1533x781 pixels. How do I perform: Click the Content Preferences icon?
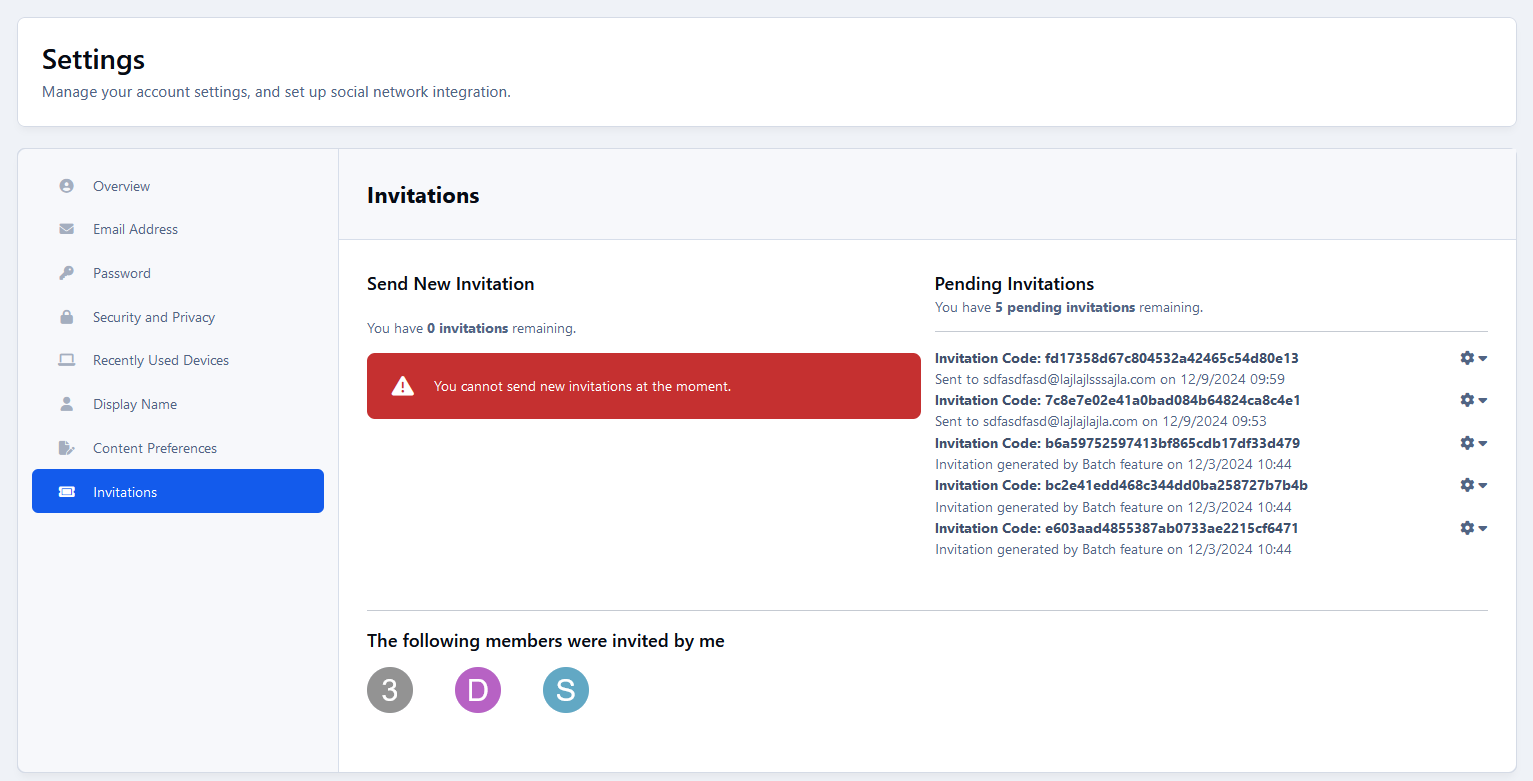[x=65, y=447]
